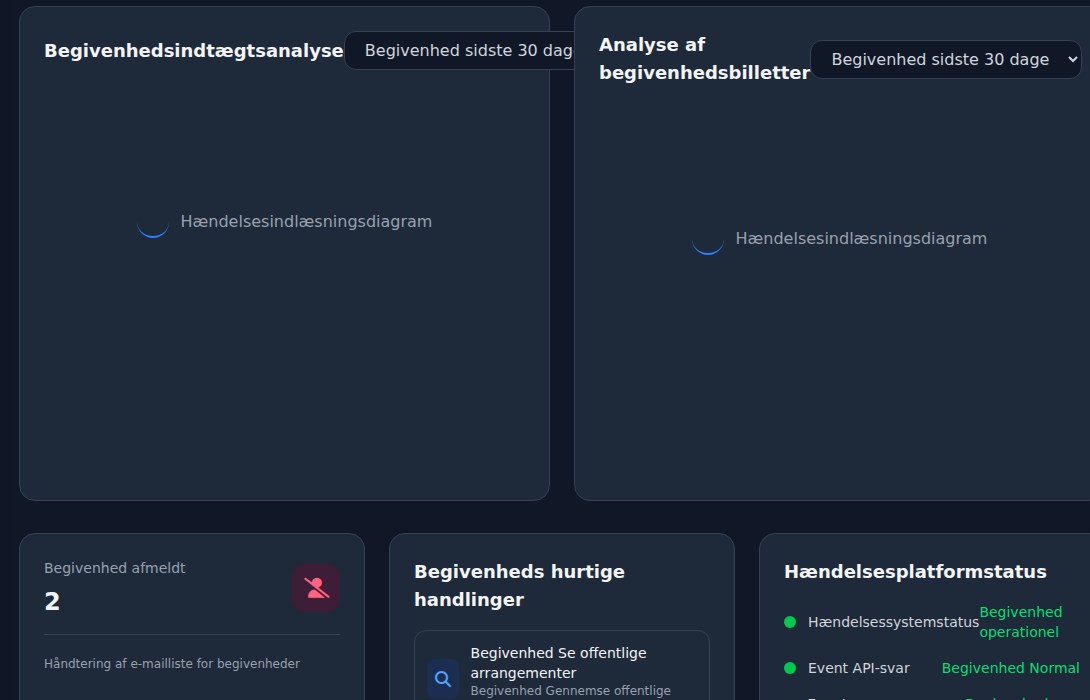Screen dimensions: 1090x700
Task: Click the unsubscribed count value 2
Action: tap(52, 601)
